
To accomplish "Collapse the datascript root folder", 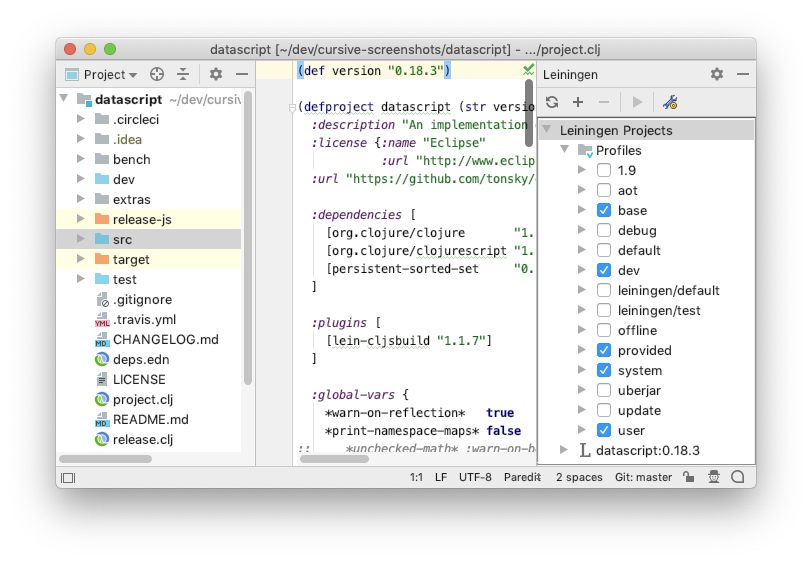I will click(64, 98).
